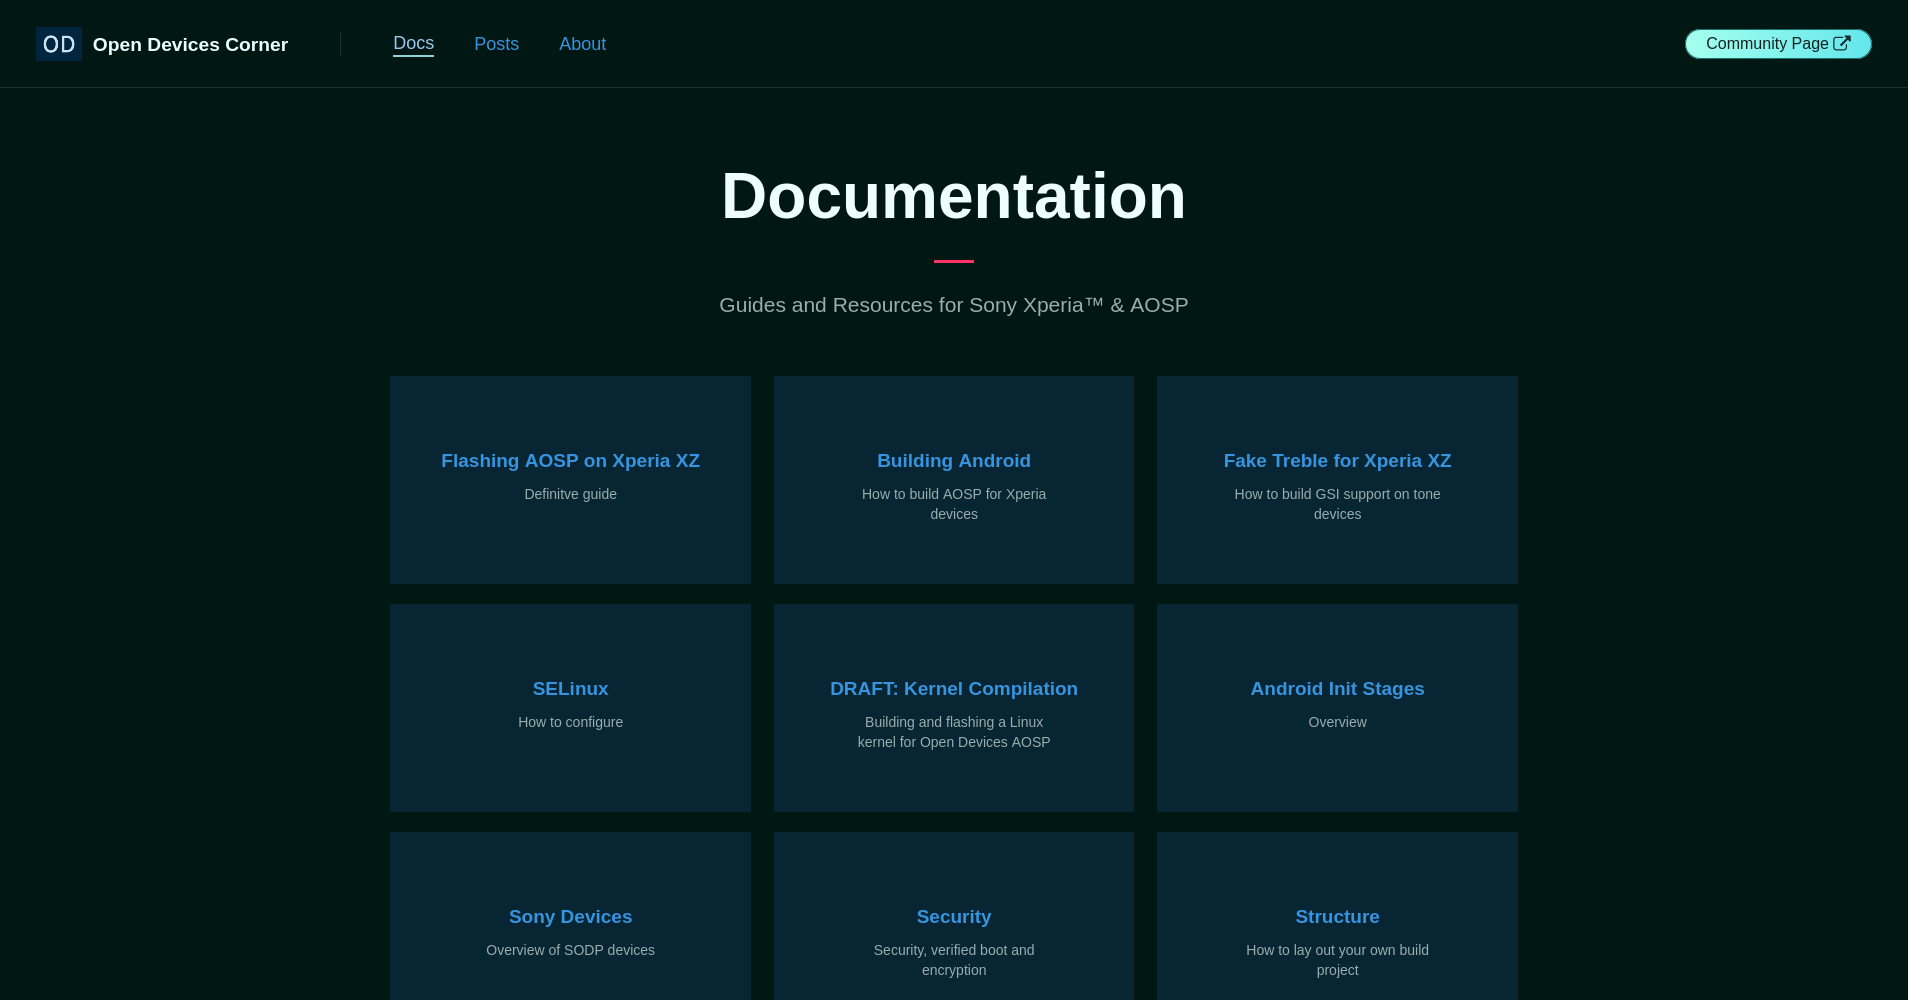The height and width of the screenshot is (1000, 1908).
Task: Open the About navigation item
Action: pos(582,44)
